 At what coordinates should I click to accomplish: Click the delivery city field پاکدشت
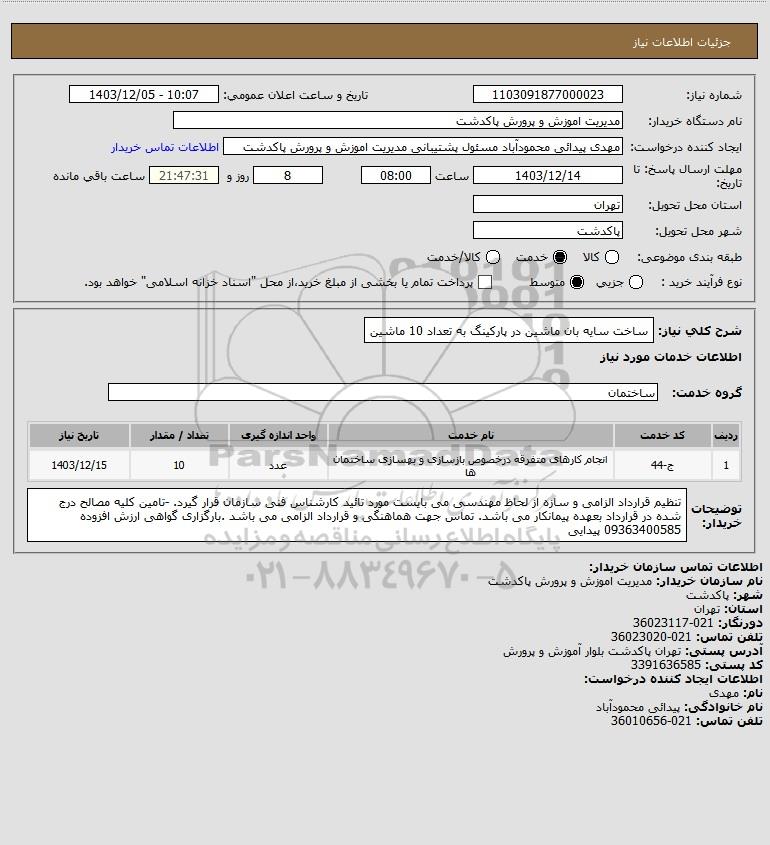(x=547, y=230)
